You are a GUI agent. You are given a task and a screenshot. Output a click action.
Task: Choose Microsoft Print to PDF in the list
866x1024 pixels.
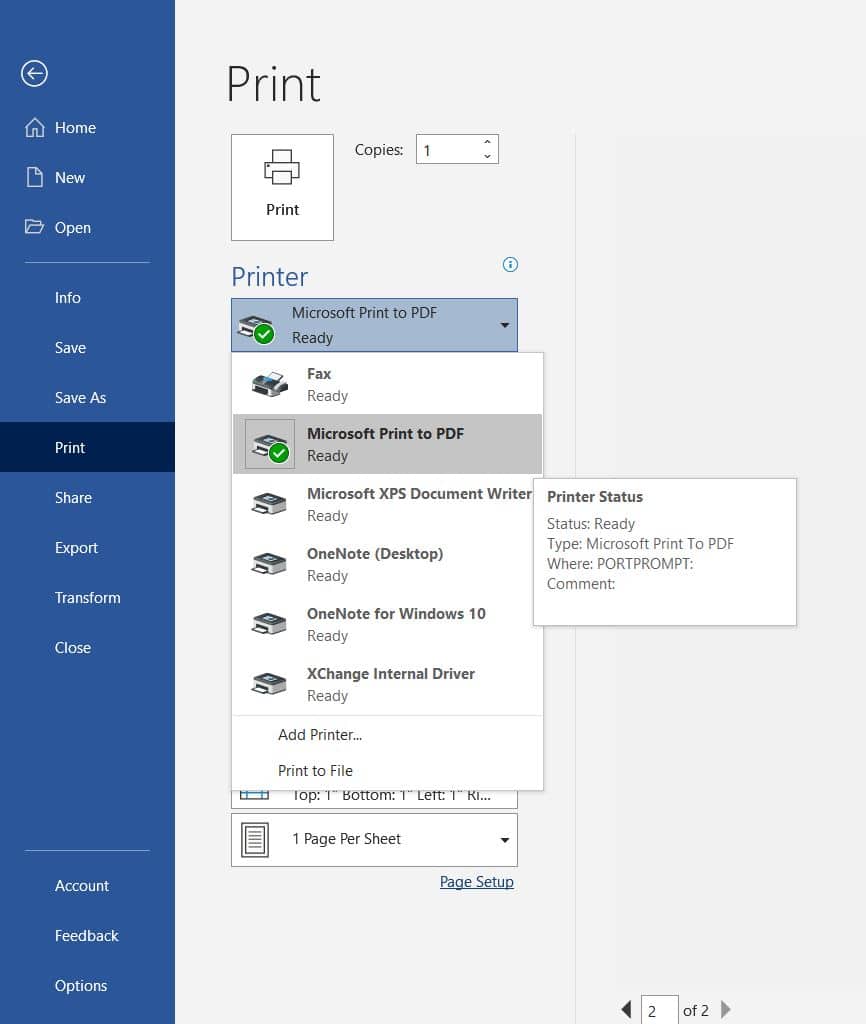(x=387, y=444)
